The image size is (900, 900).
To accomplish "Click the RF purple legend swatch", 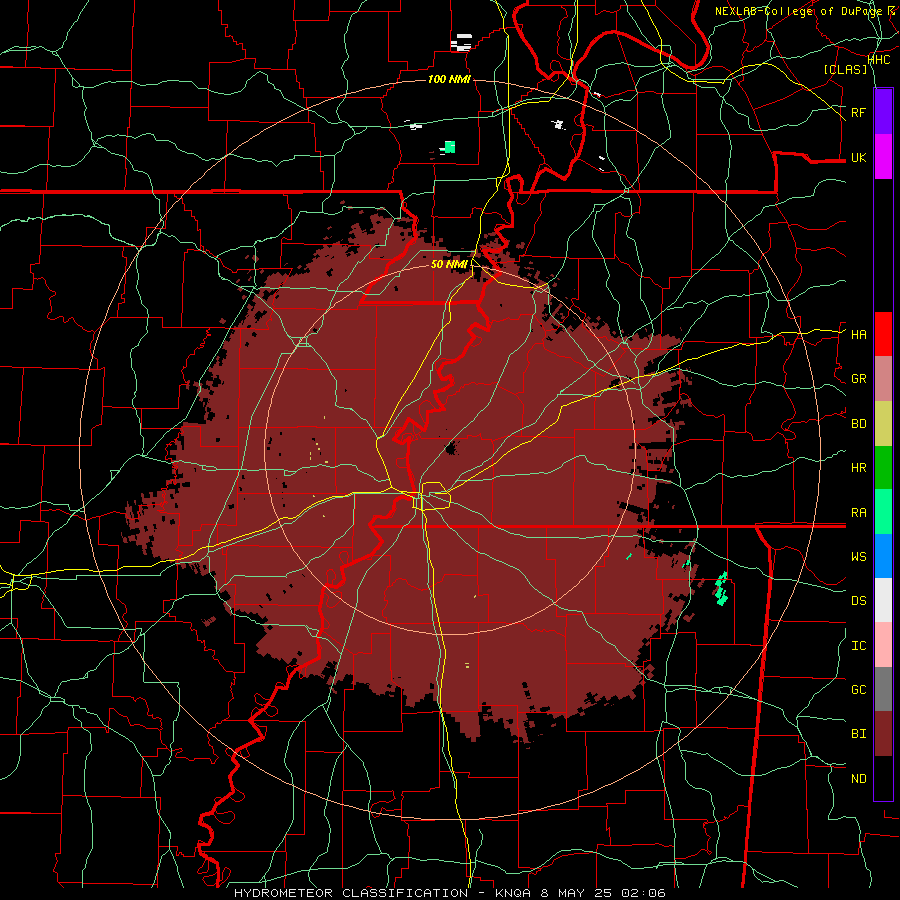I will tap(883, 112).
